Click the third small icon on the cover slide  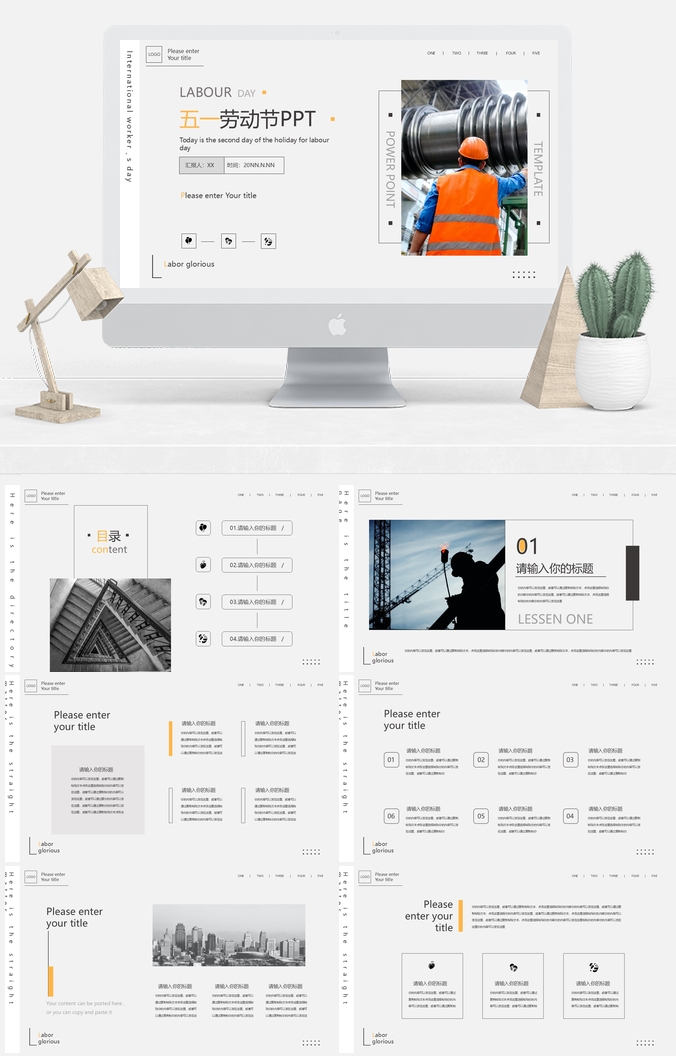pyautogui.click(x=268, y=241)
